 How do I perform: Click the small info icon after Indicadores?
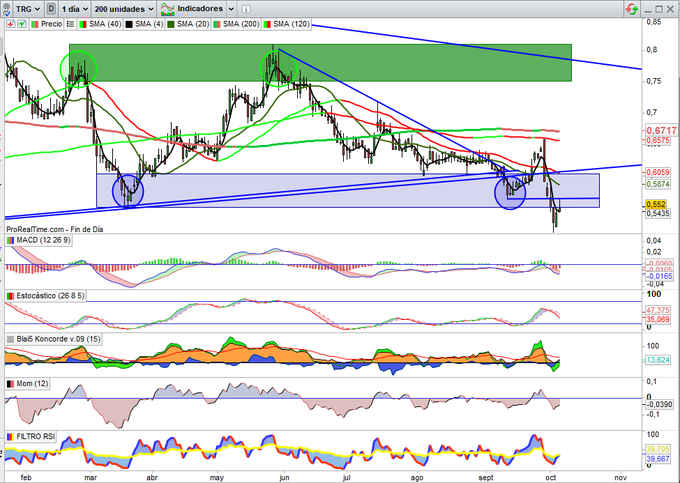point(245,9)
